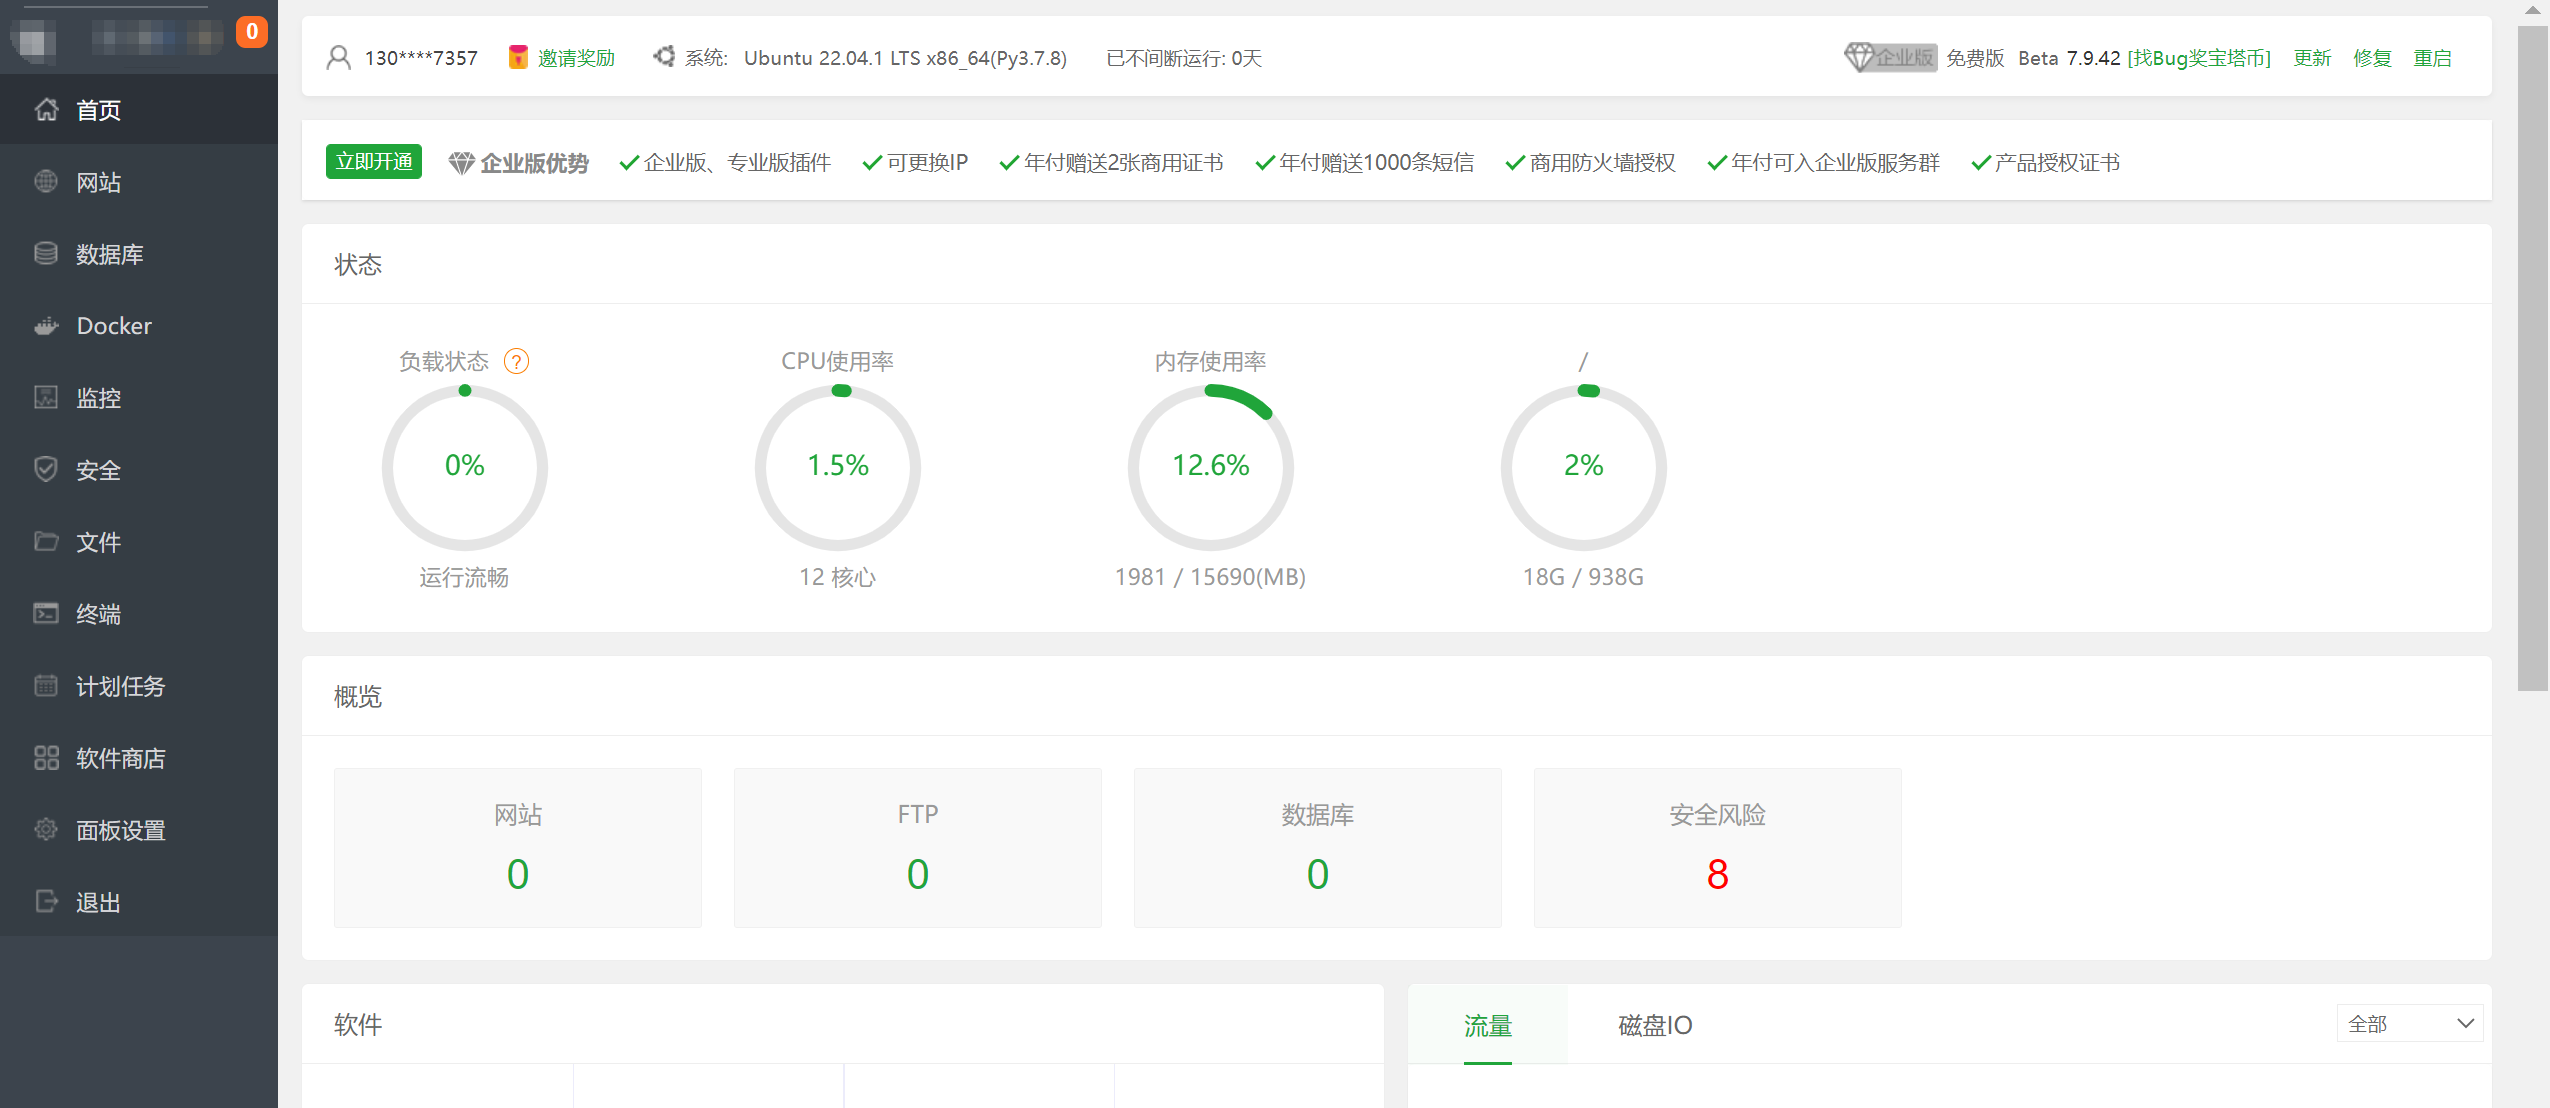Switch to the 流量 tab

pyautogui.click(x=1487, y=1025)
